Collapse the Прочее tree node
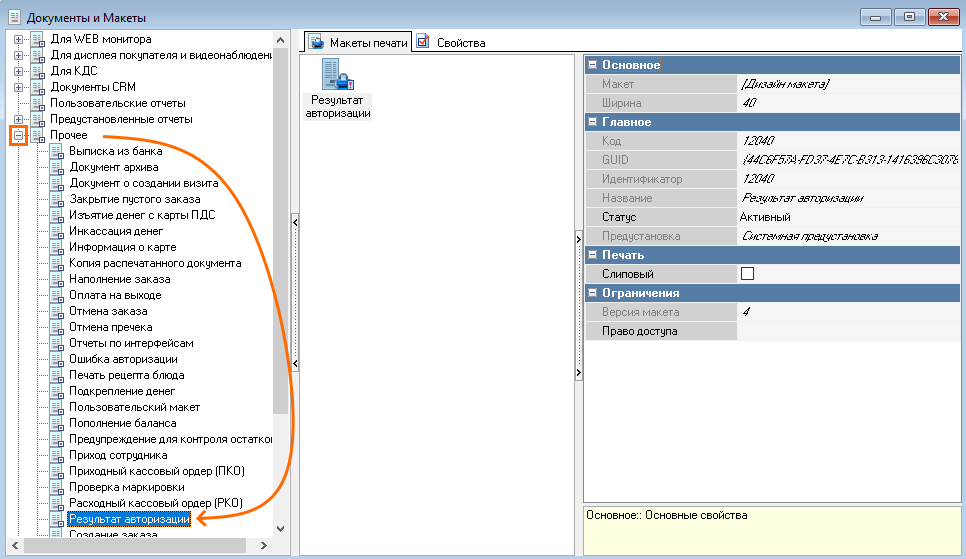This screenshot has width=966, height=559. 18,135
